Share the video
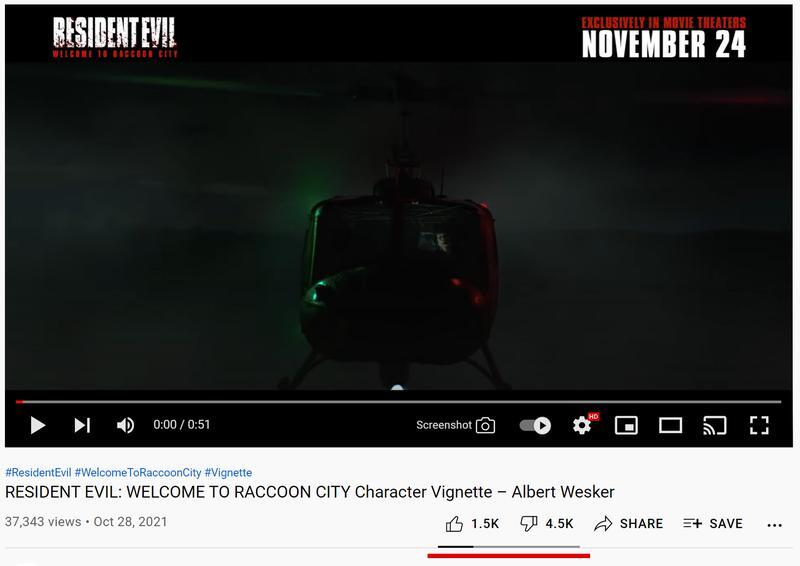800x566 pixels. point(629,524)
